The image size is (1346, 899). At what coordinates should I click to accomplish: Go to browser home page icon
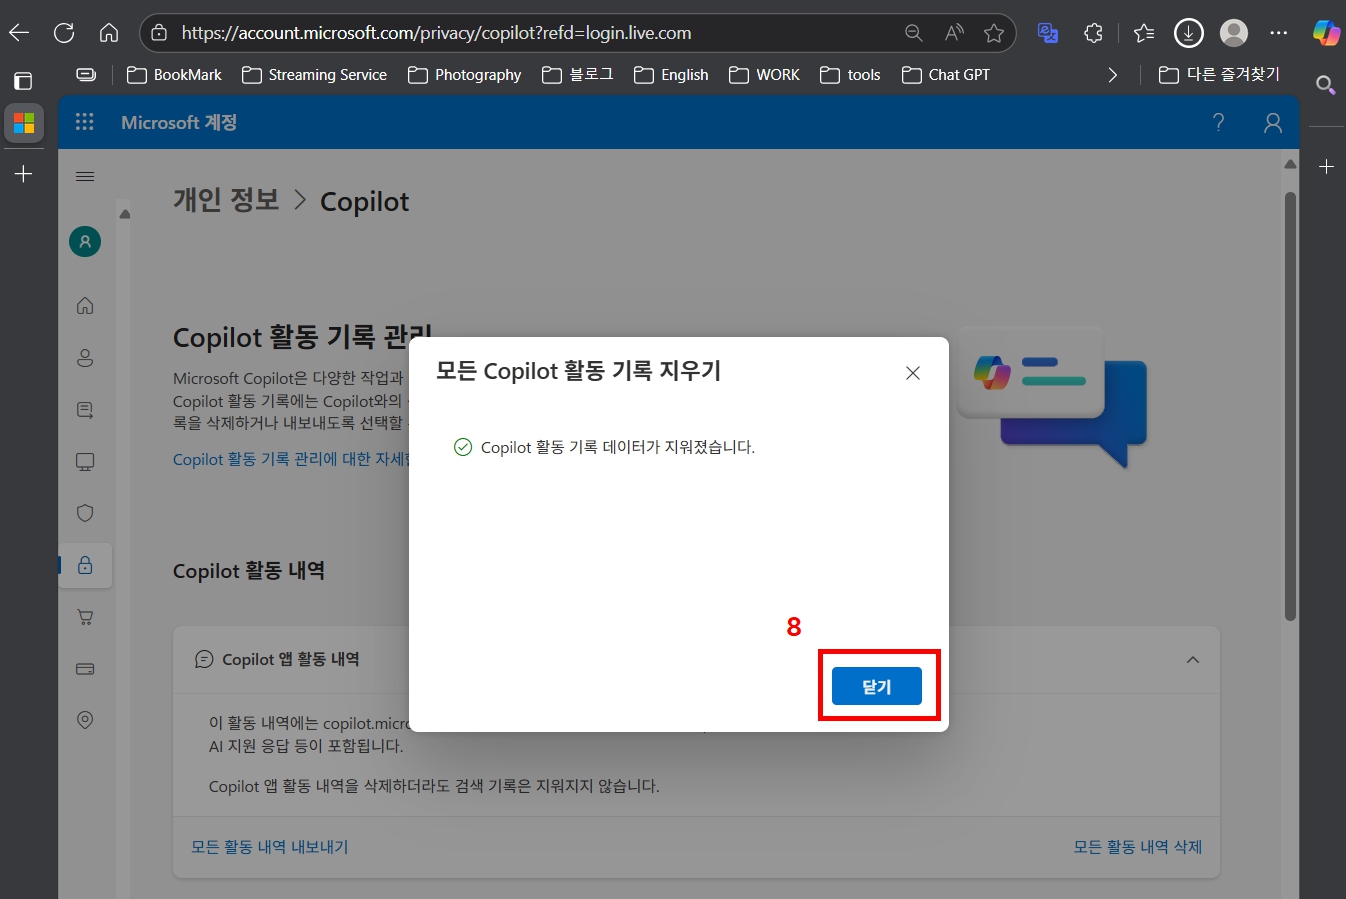click(109, 33)
